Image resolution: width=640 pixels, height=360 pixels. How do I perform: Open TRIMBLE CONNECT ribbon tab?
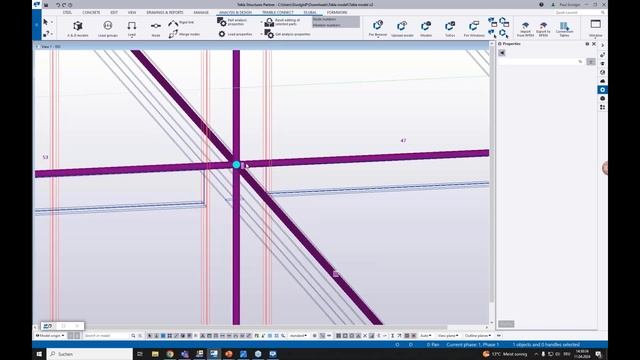coord(278,13)
